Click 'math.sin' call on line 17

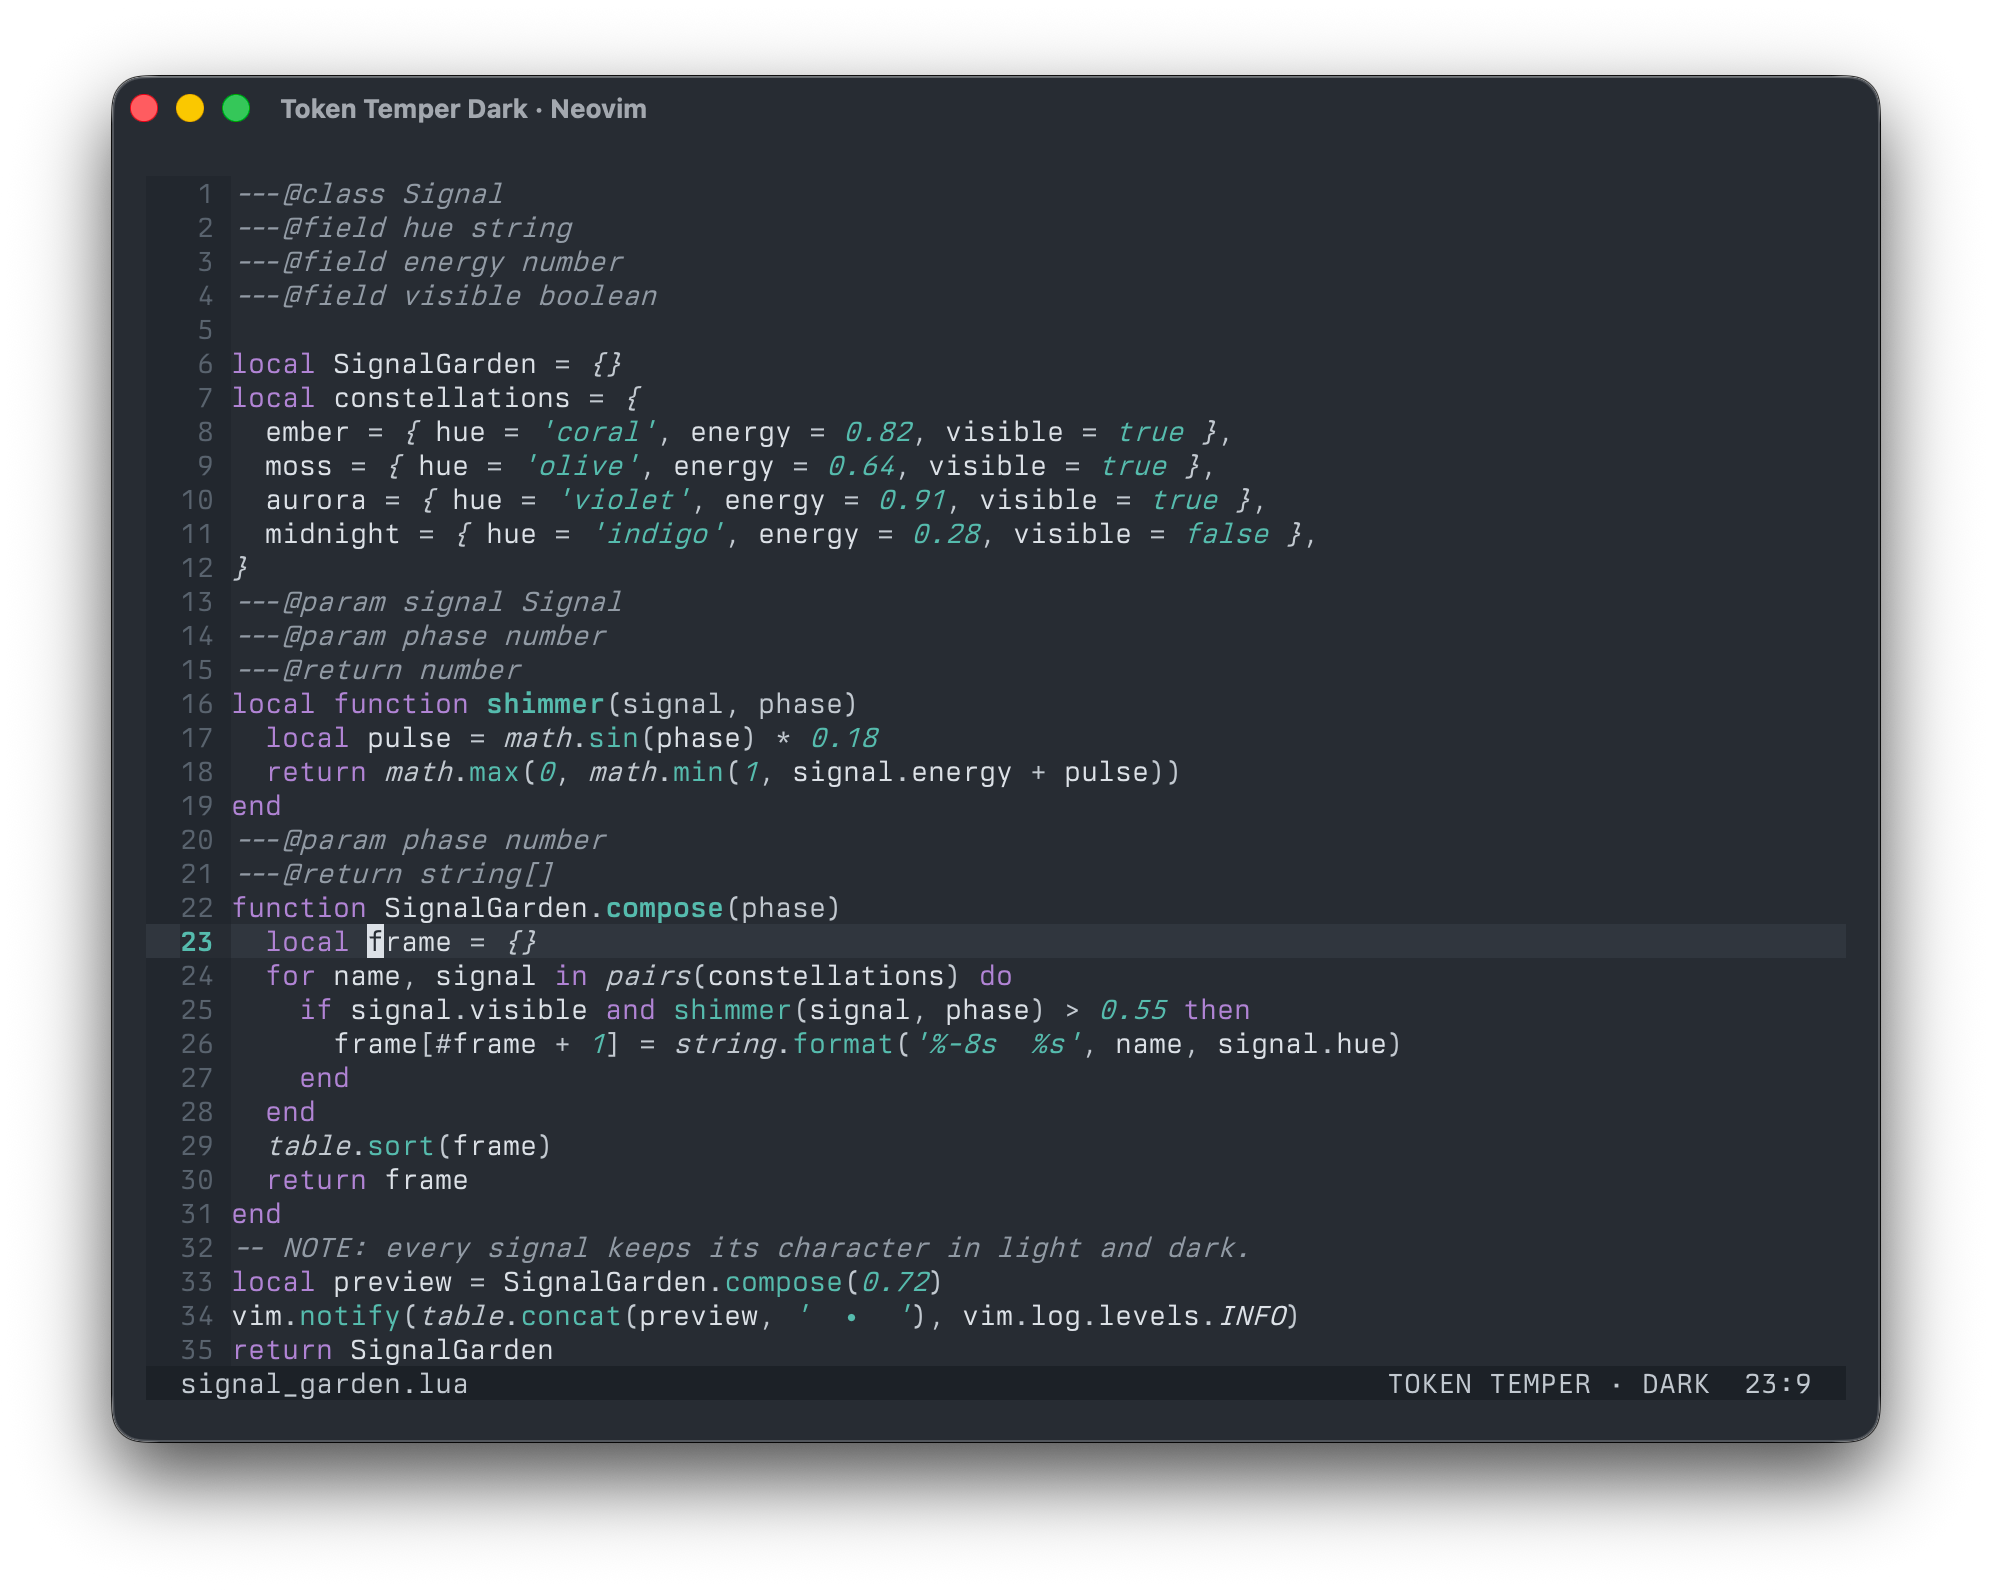pyautogui.click(x=571, y=738)
